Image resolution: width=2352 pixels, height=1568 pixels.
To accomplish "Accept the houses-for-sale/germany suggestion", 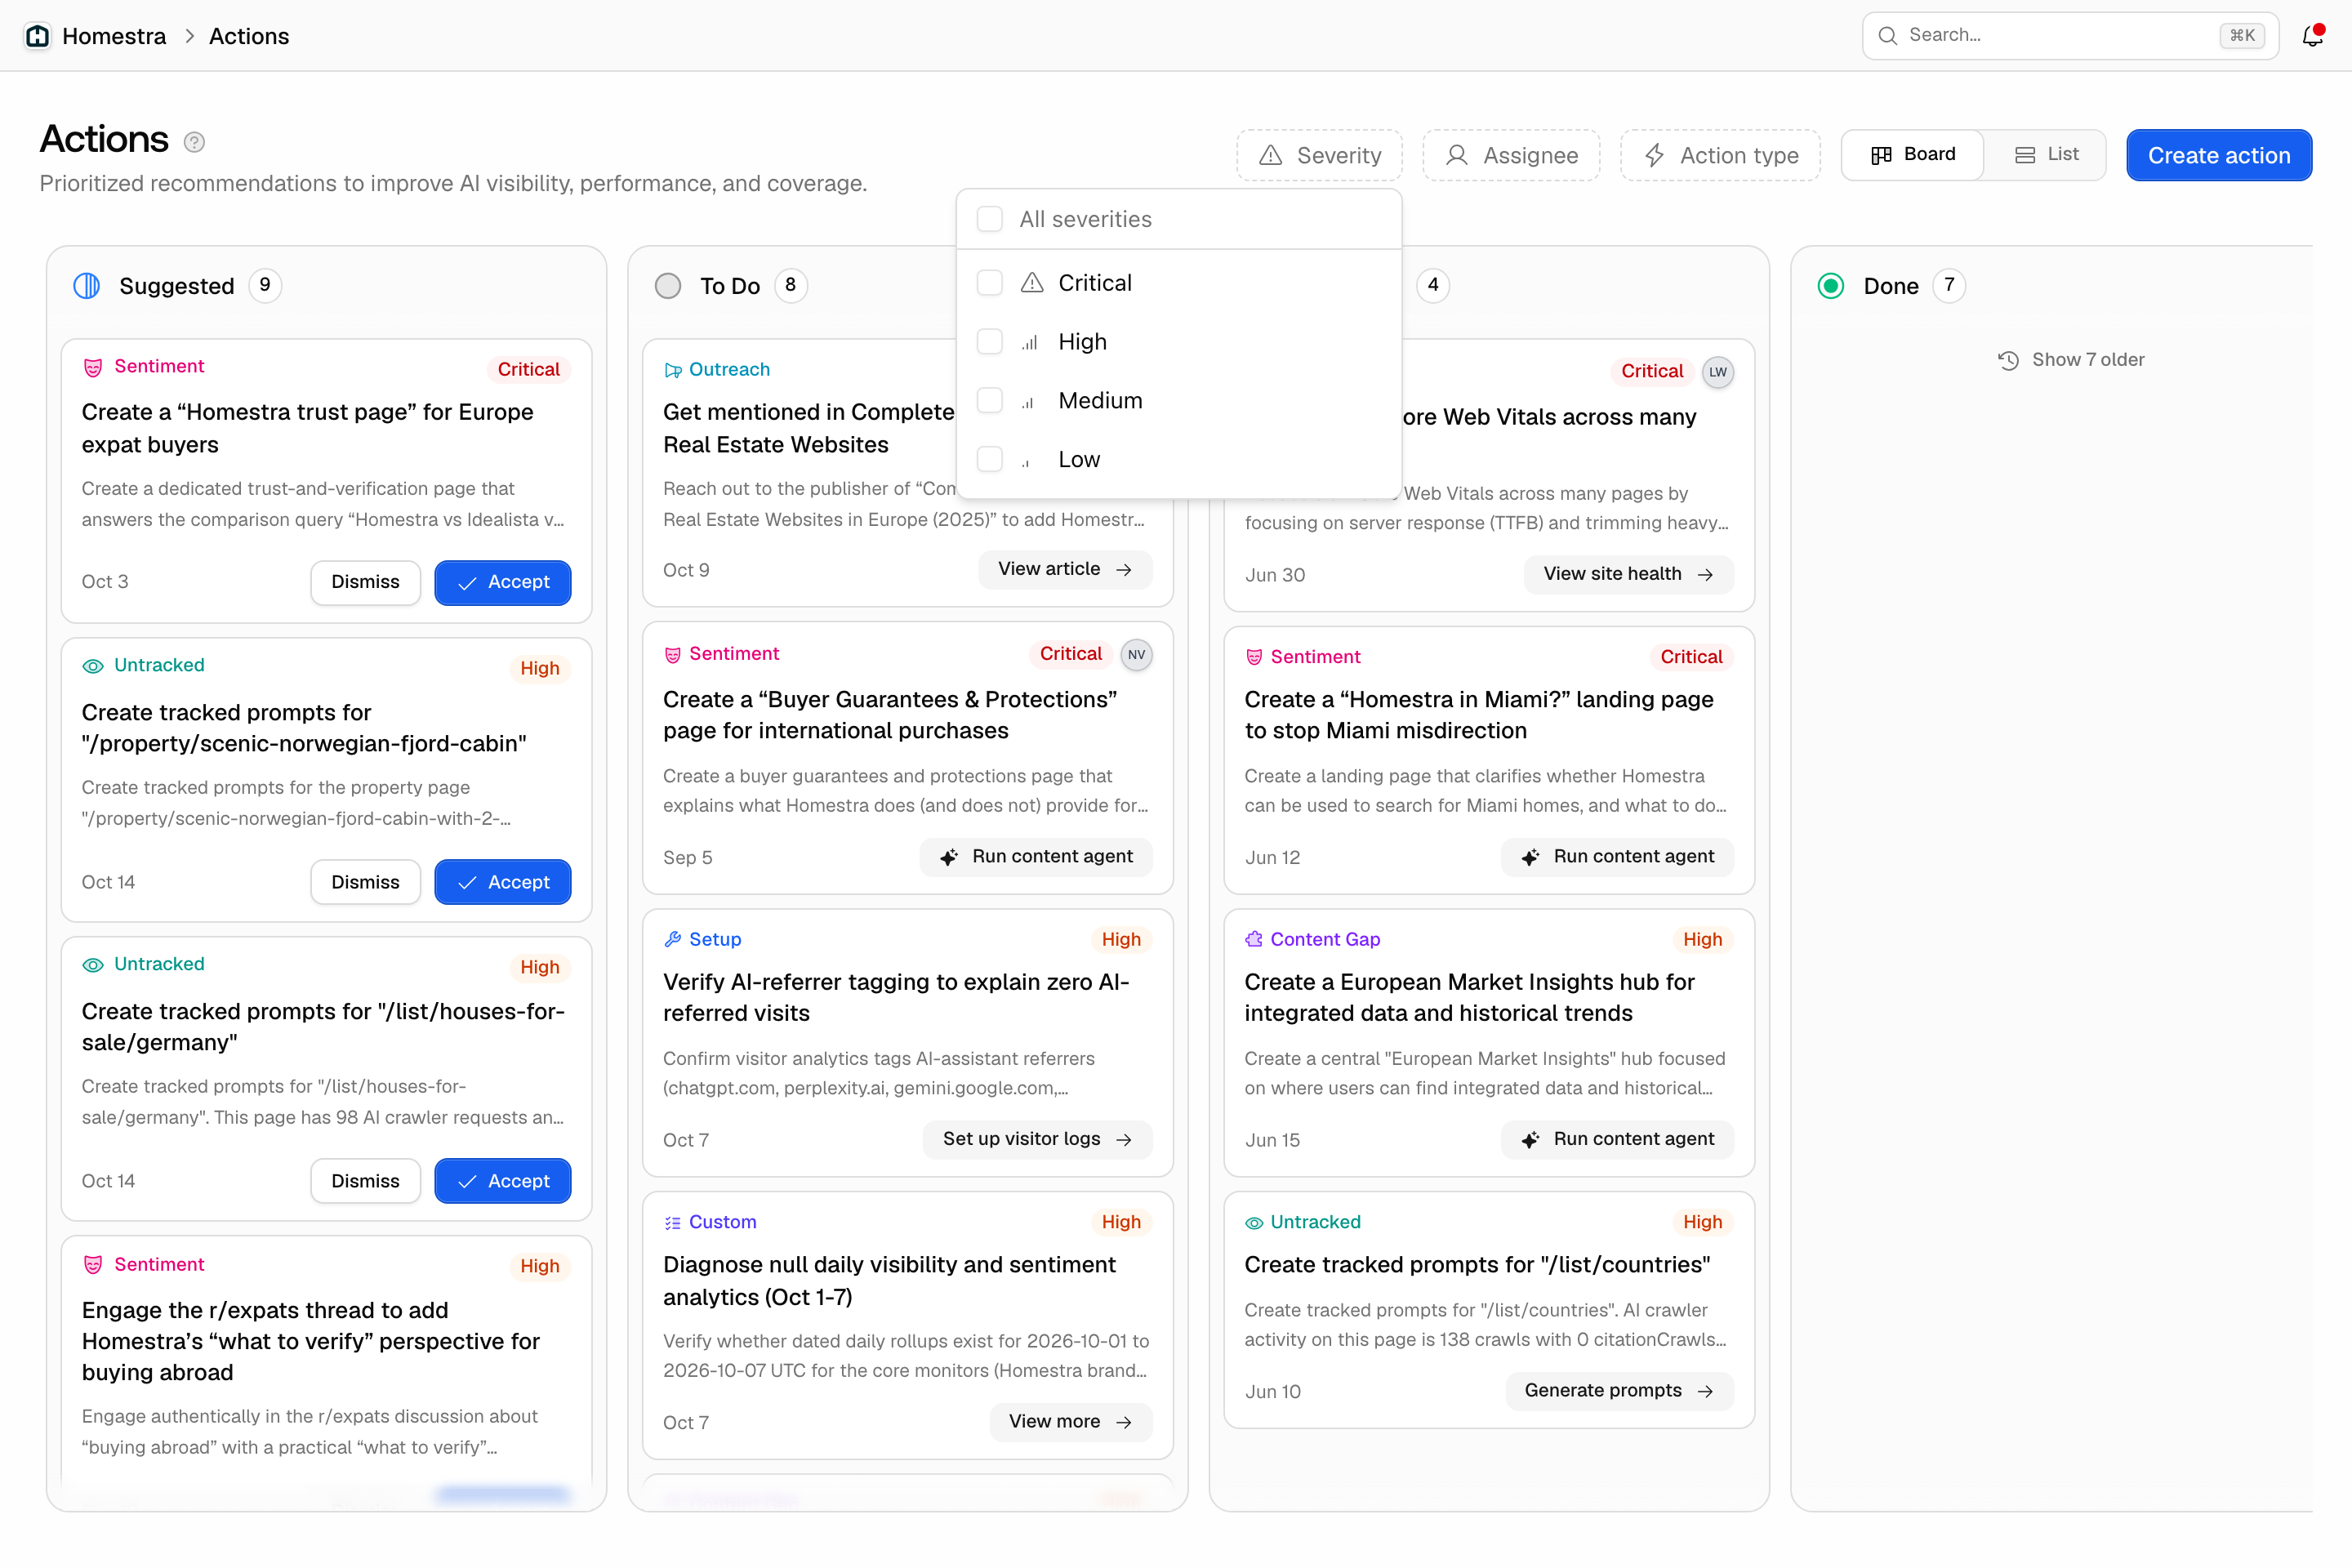I will (x=503, y=1181).
